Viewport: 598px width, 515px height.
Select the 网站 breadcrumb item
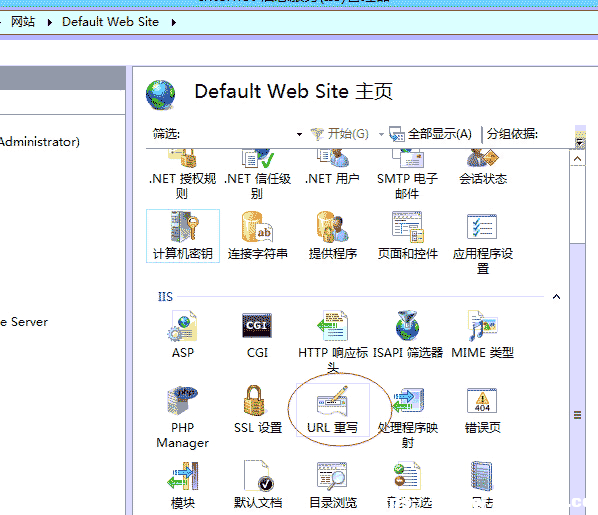23,22
